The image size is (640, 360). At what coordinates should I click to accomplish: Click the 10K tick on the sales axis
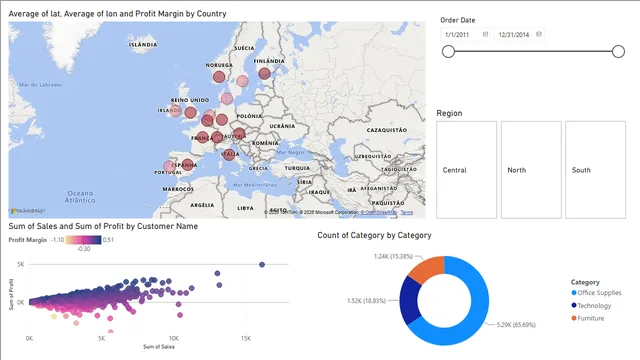tap(173, 338)
